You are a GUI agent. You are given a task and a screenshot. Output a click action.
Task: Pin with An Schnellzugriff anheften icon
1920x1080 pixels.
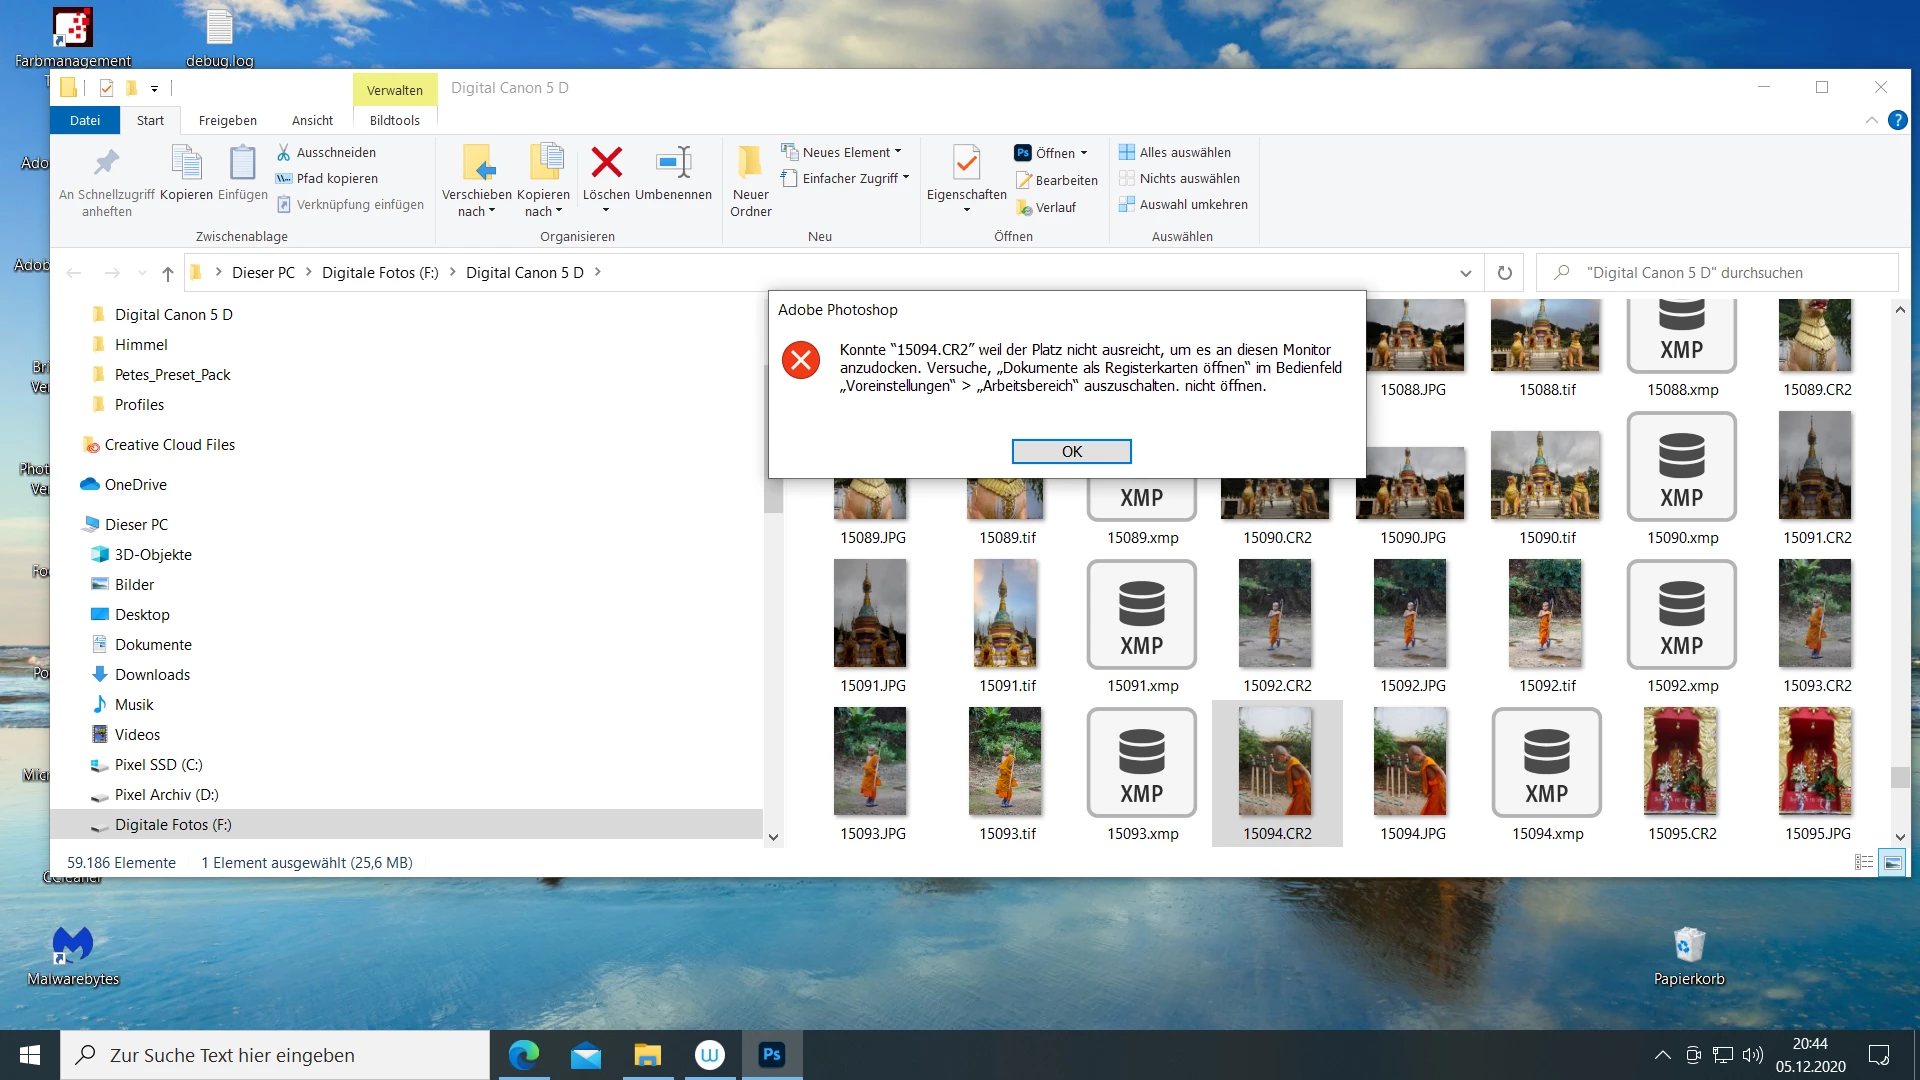click(107, 162)
